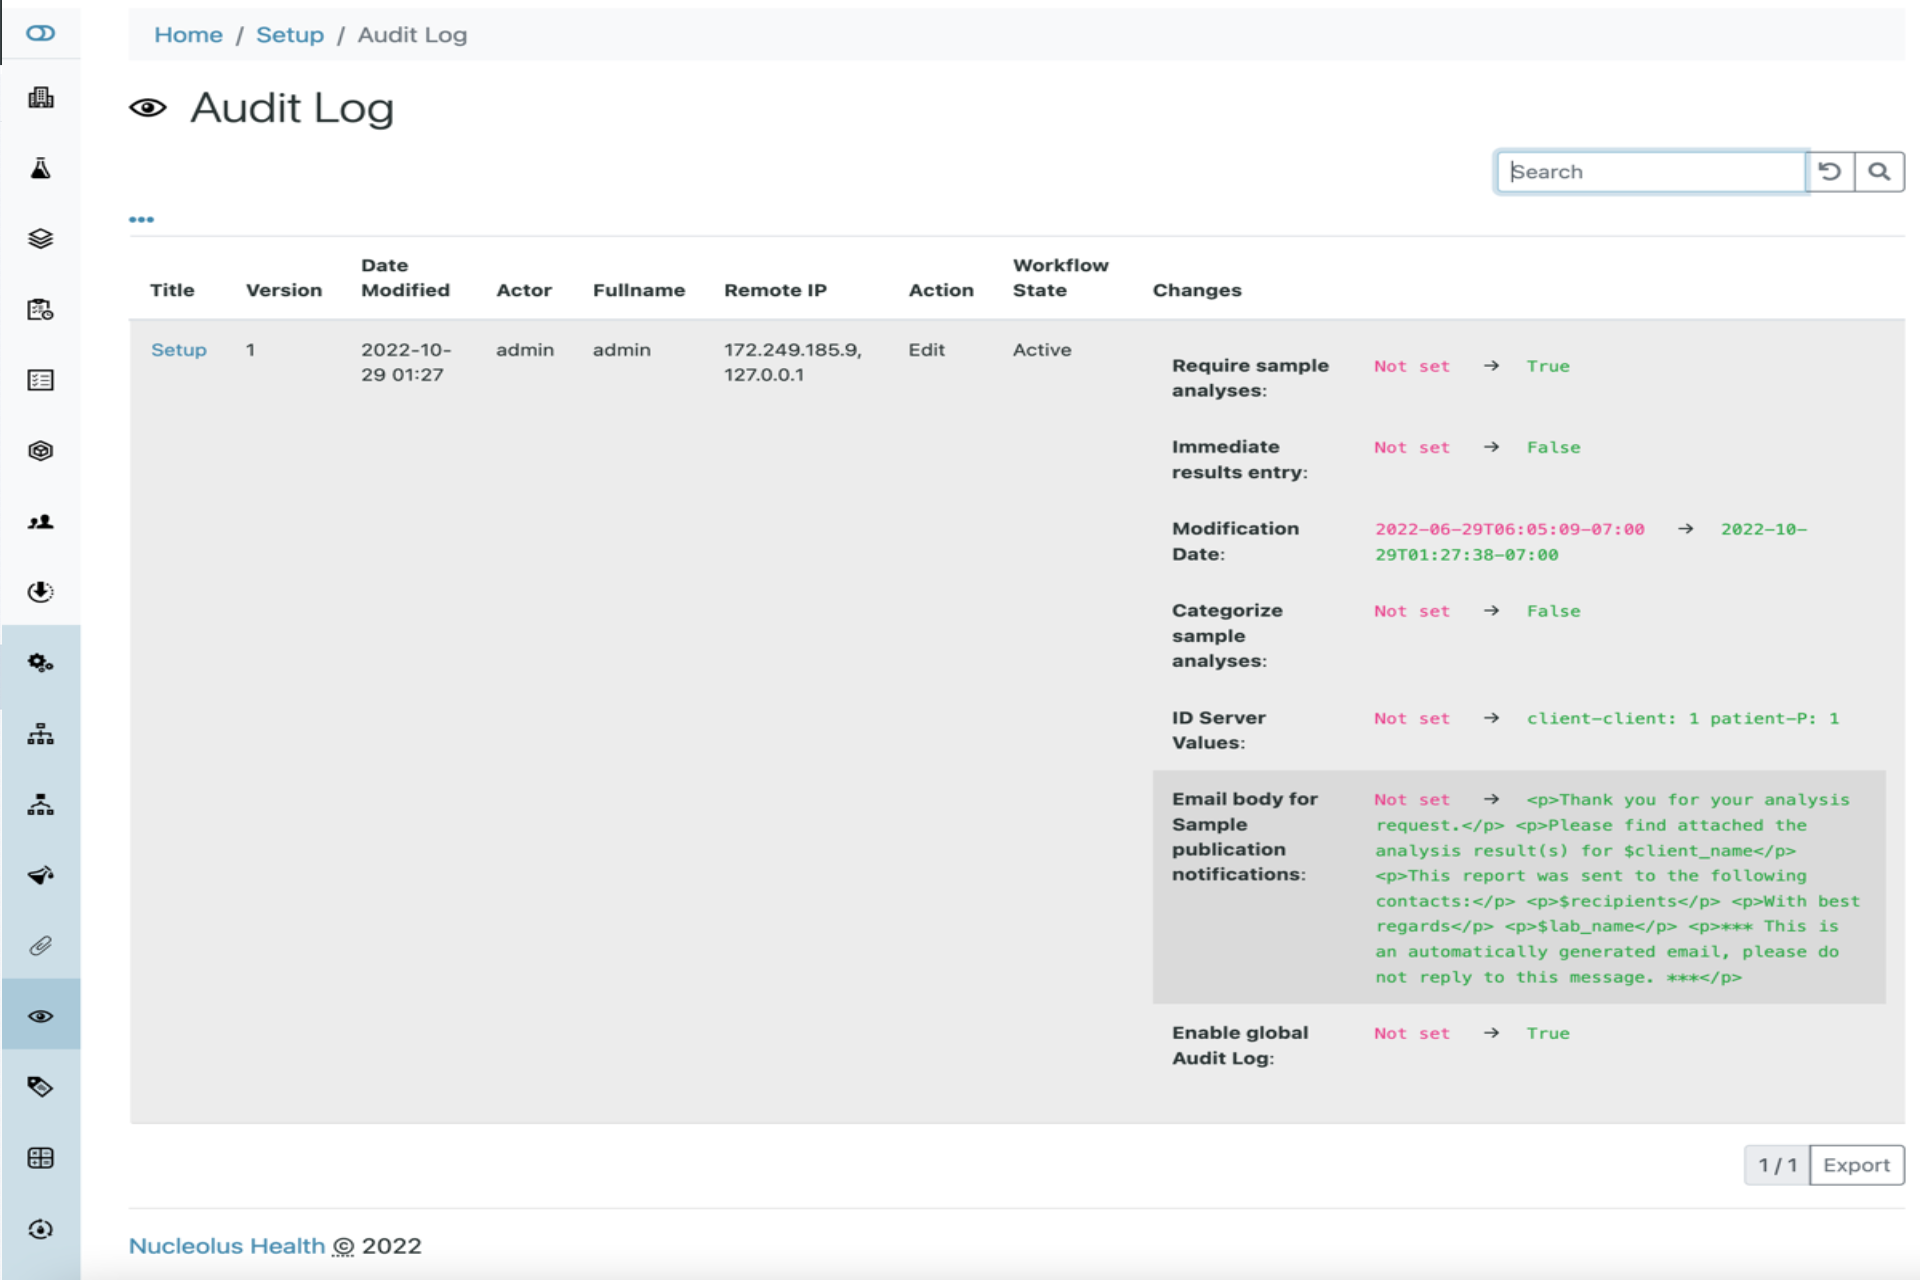Viewport: 1920px width, 1280px height.
Task: Click the stacked layers batches icon
Action: pyautogui.click(x=40, y=238)
